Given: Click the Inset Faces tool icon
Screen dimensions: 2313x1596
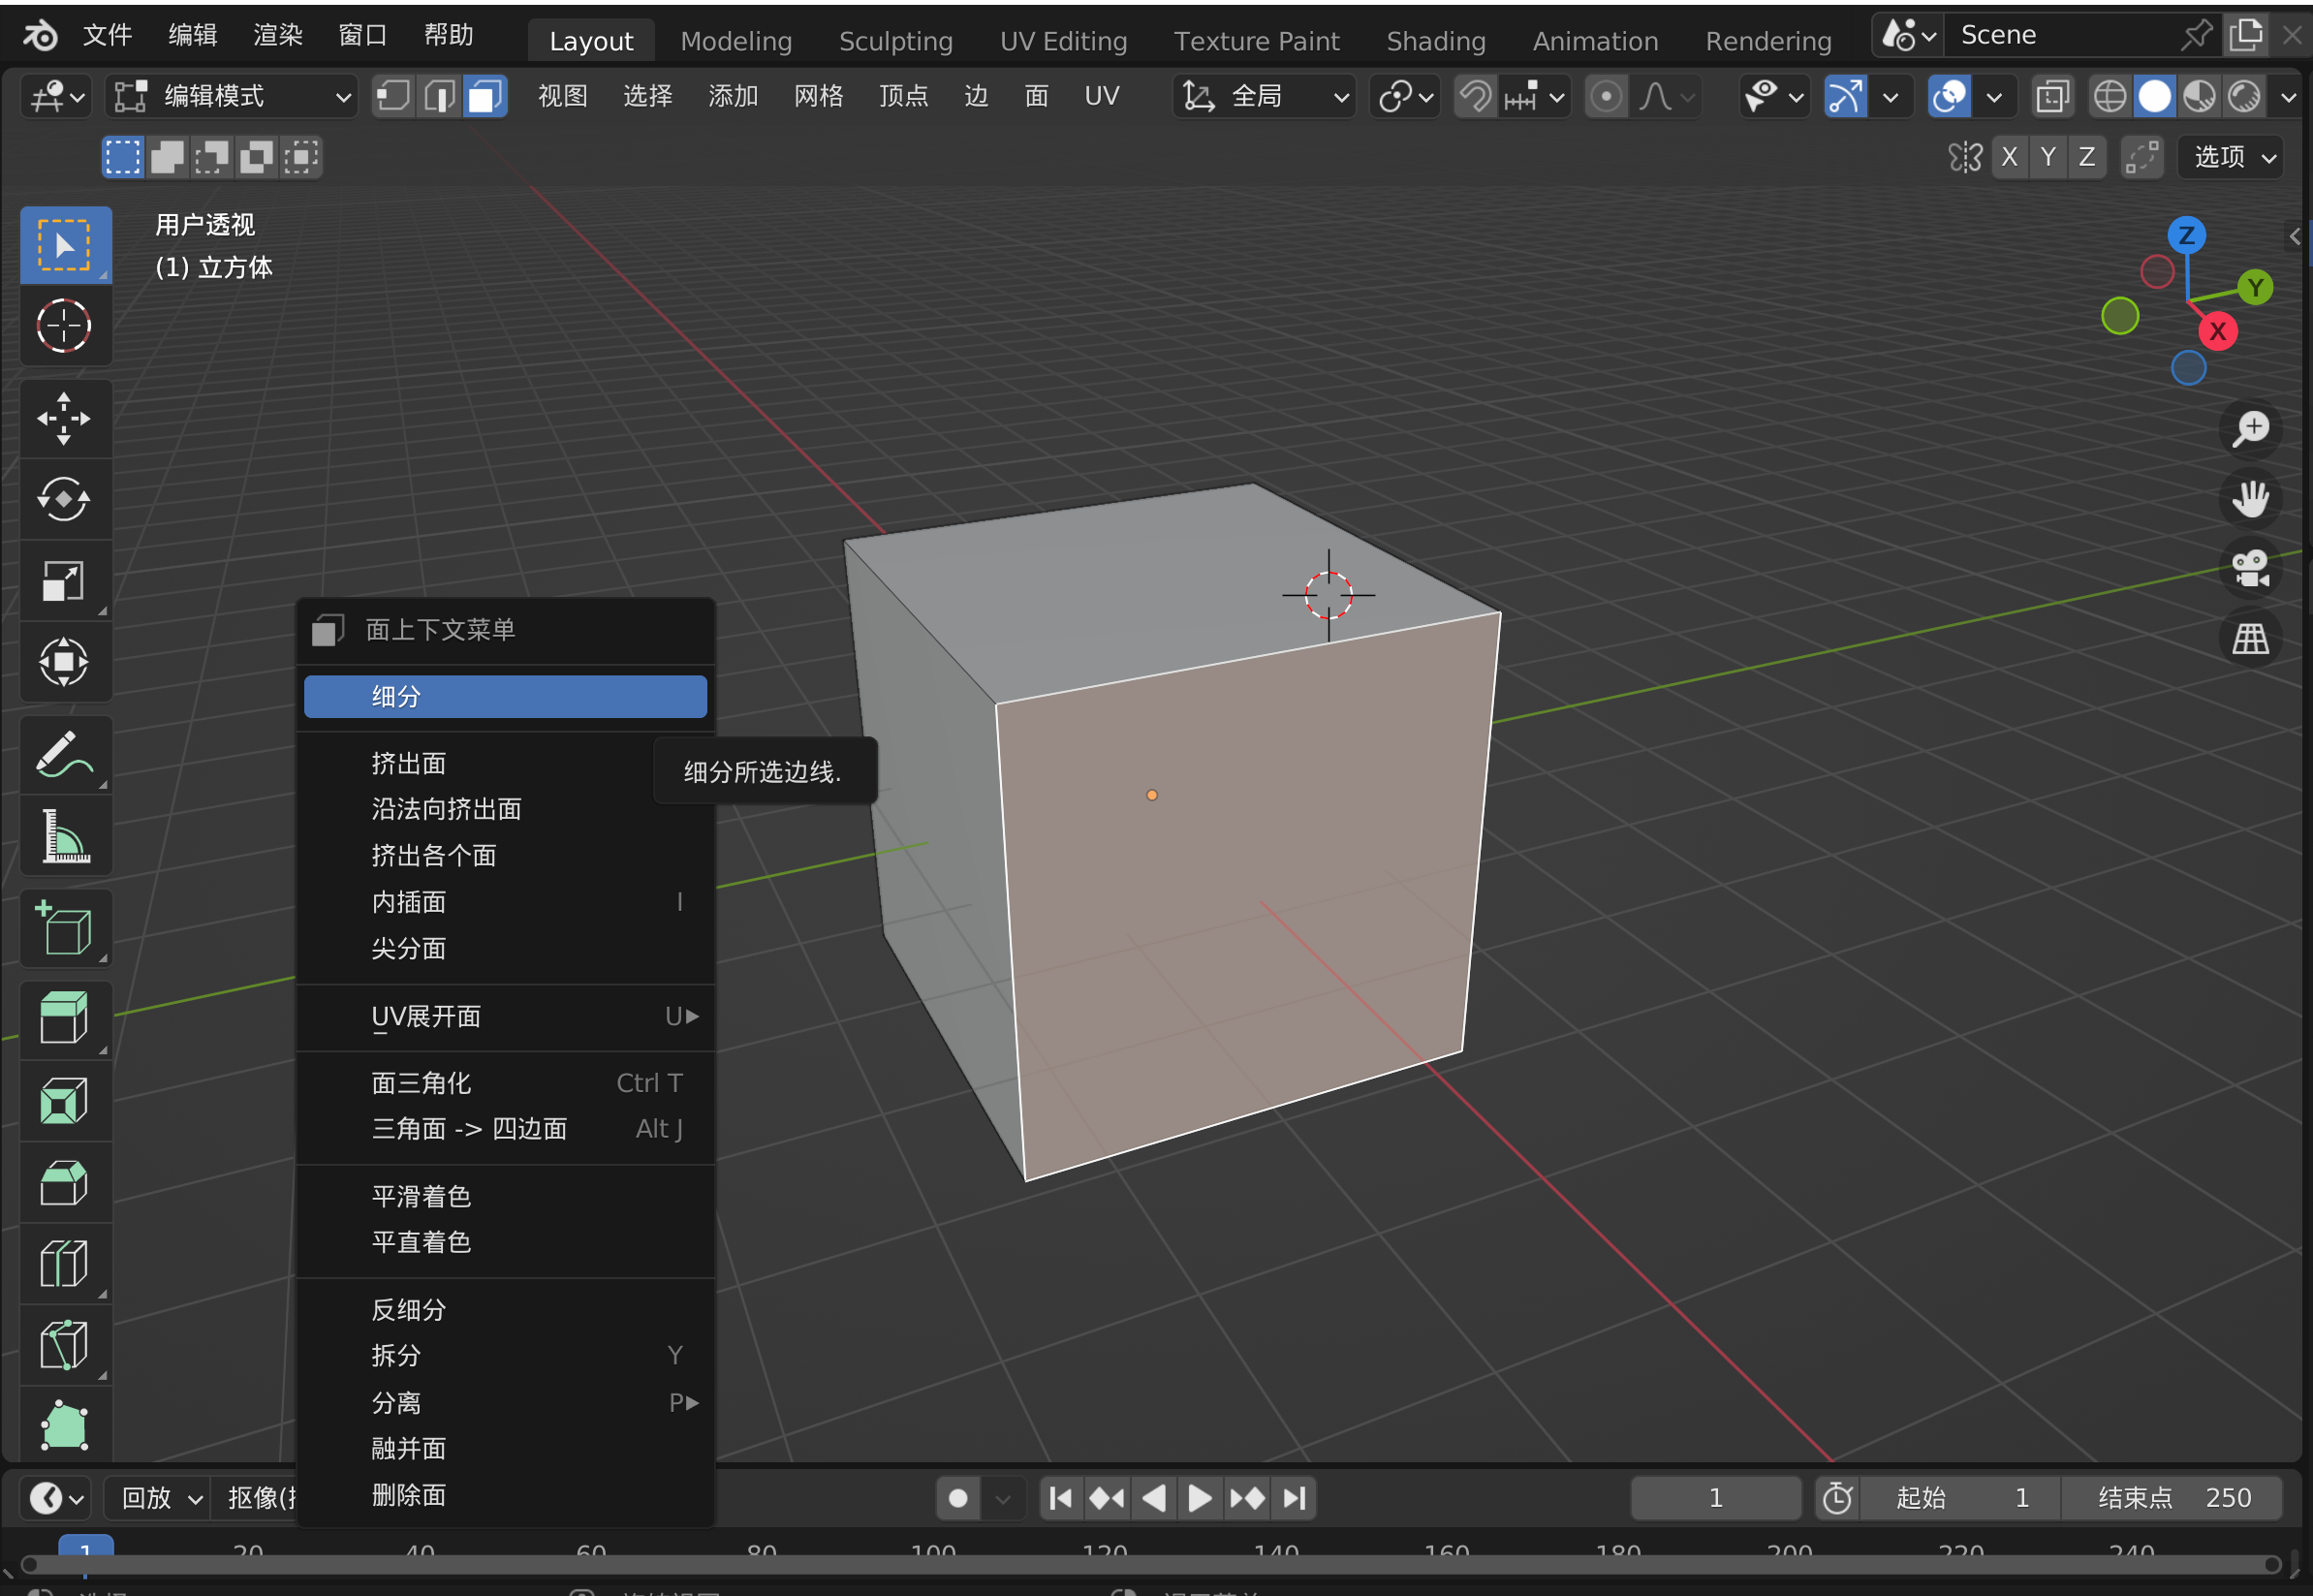Looking at the screenshot, I should coord(64,1102).
